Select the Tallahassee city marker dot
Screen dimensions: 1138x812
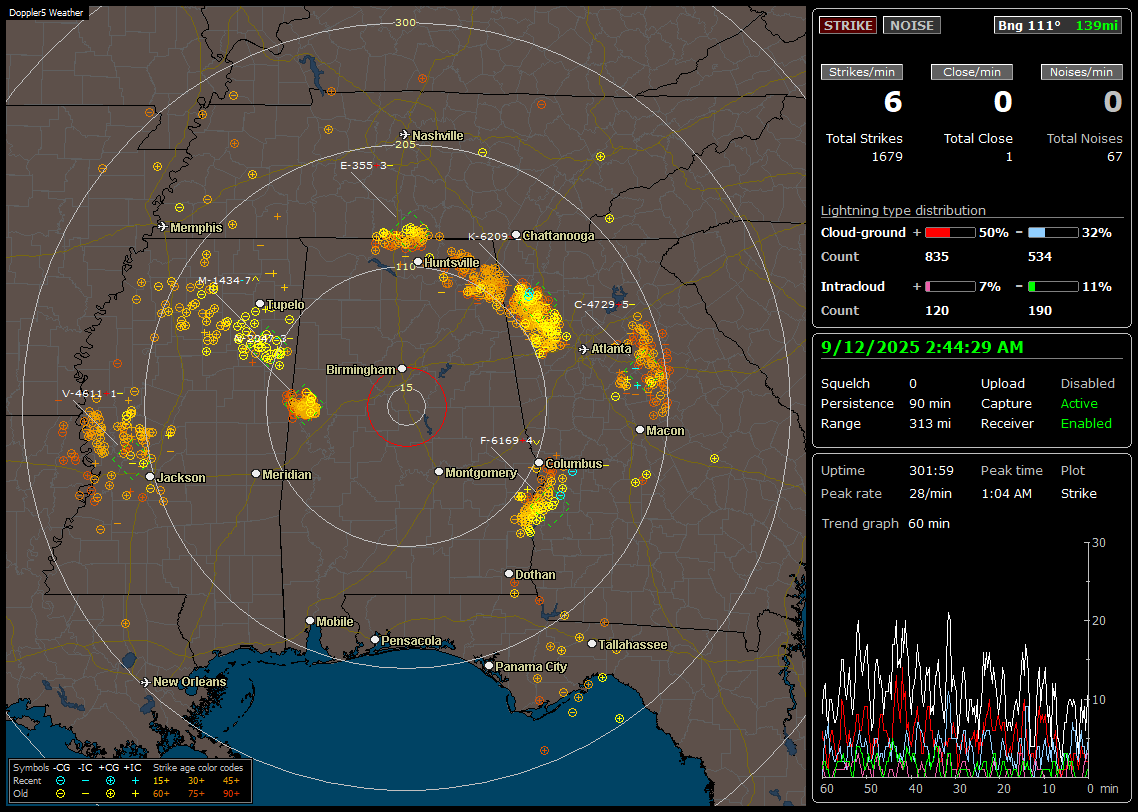(x=592, y=644)
